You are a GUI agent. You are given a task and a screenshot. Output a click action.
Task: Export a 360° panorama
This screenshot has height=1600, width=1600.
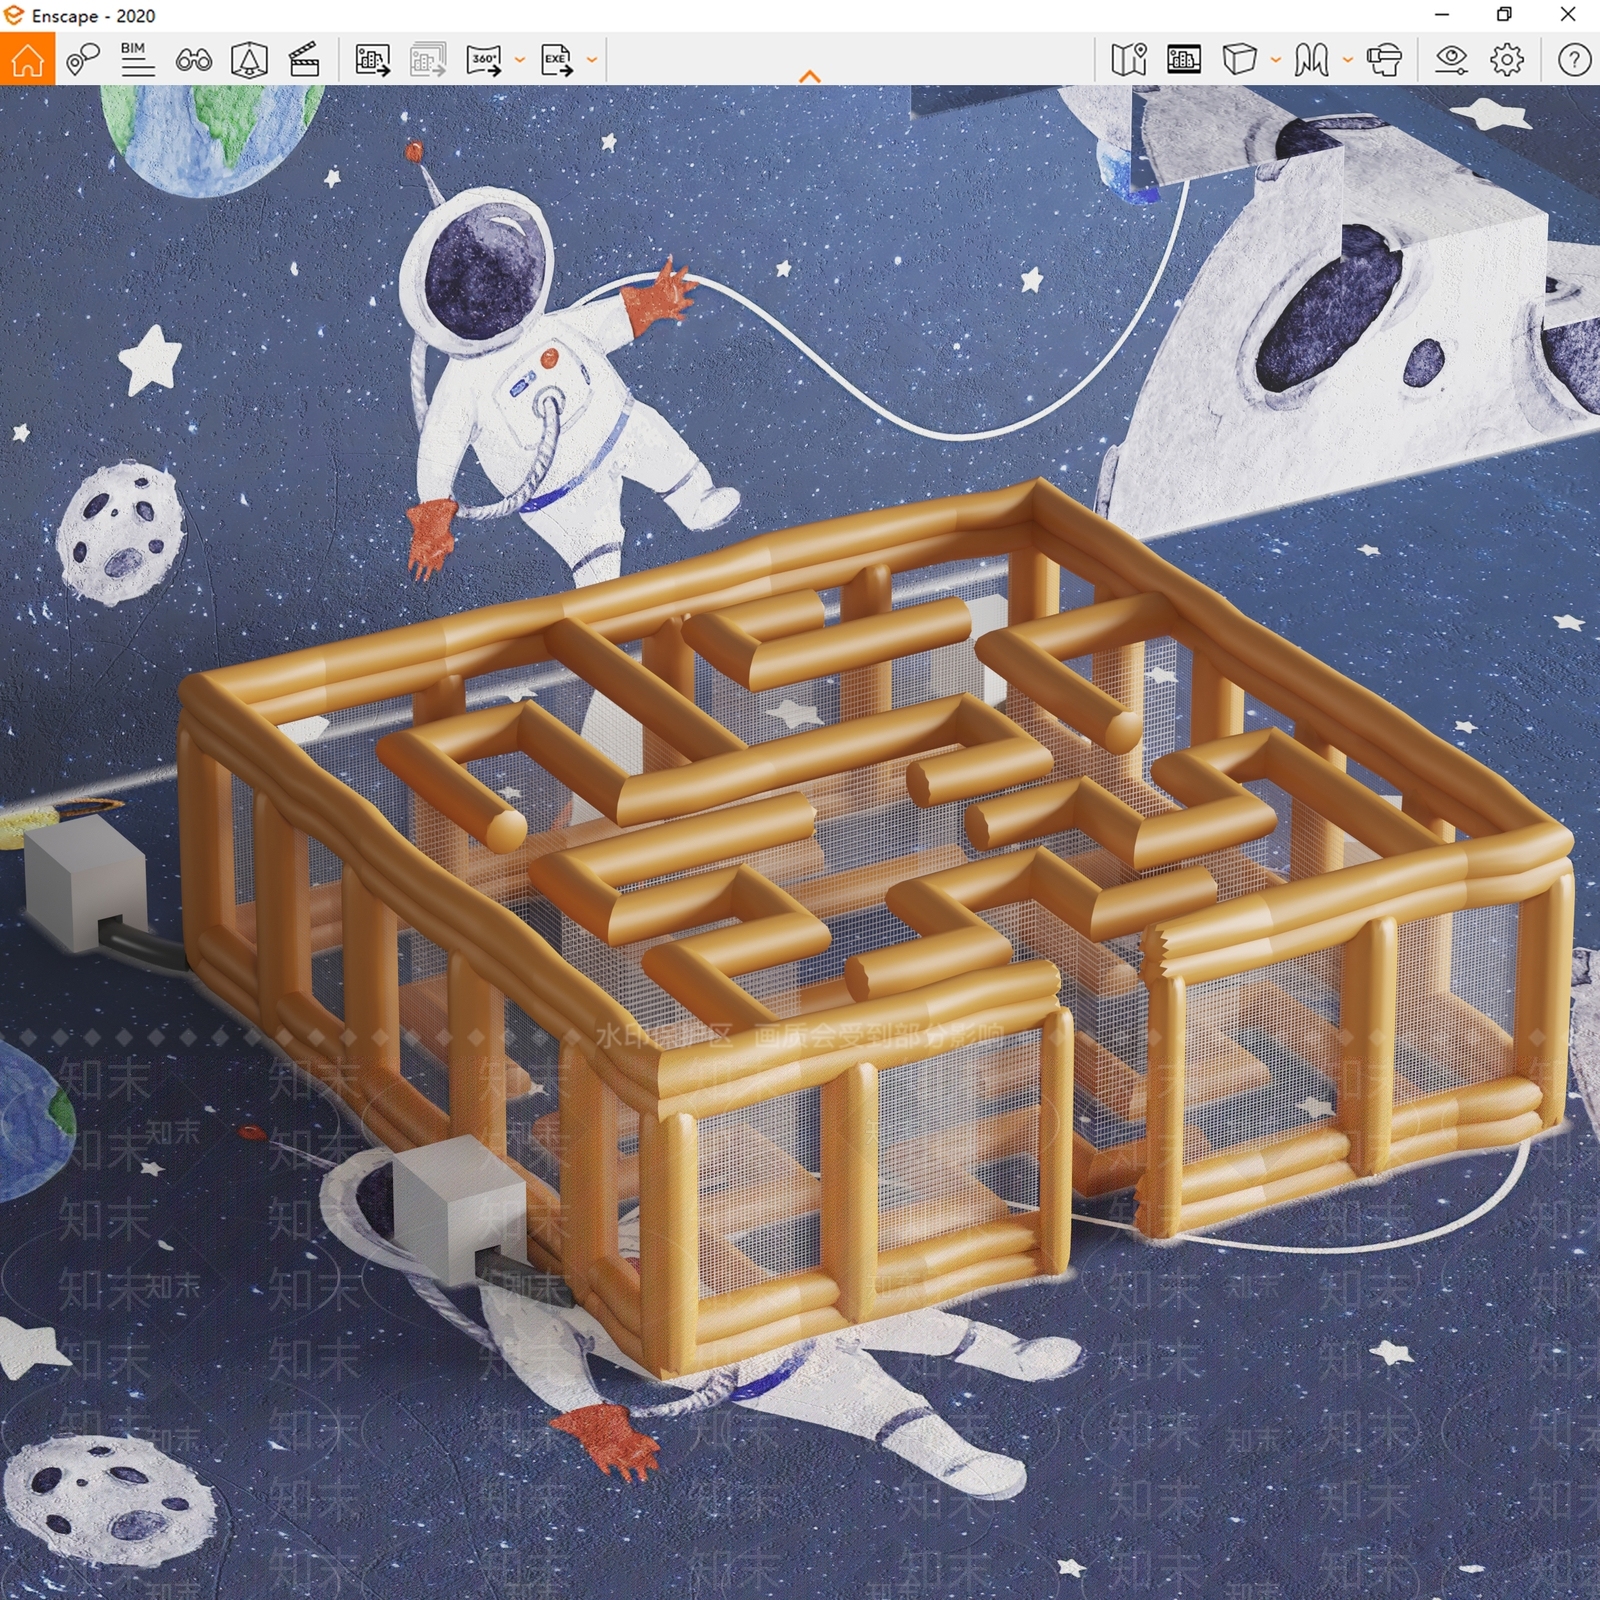[x=484, y=60]
